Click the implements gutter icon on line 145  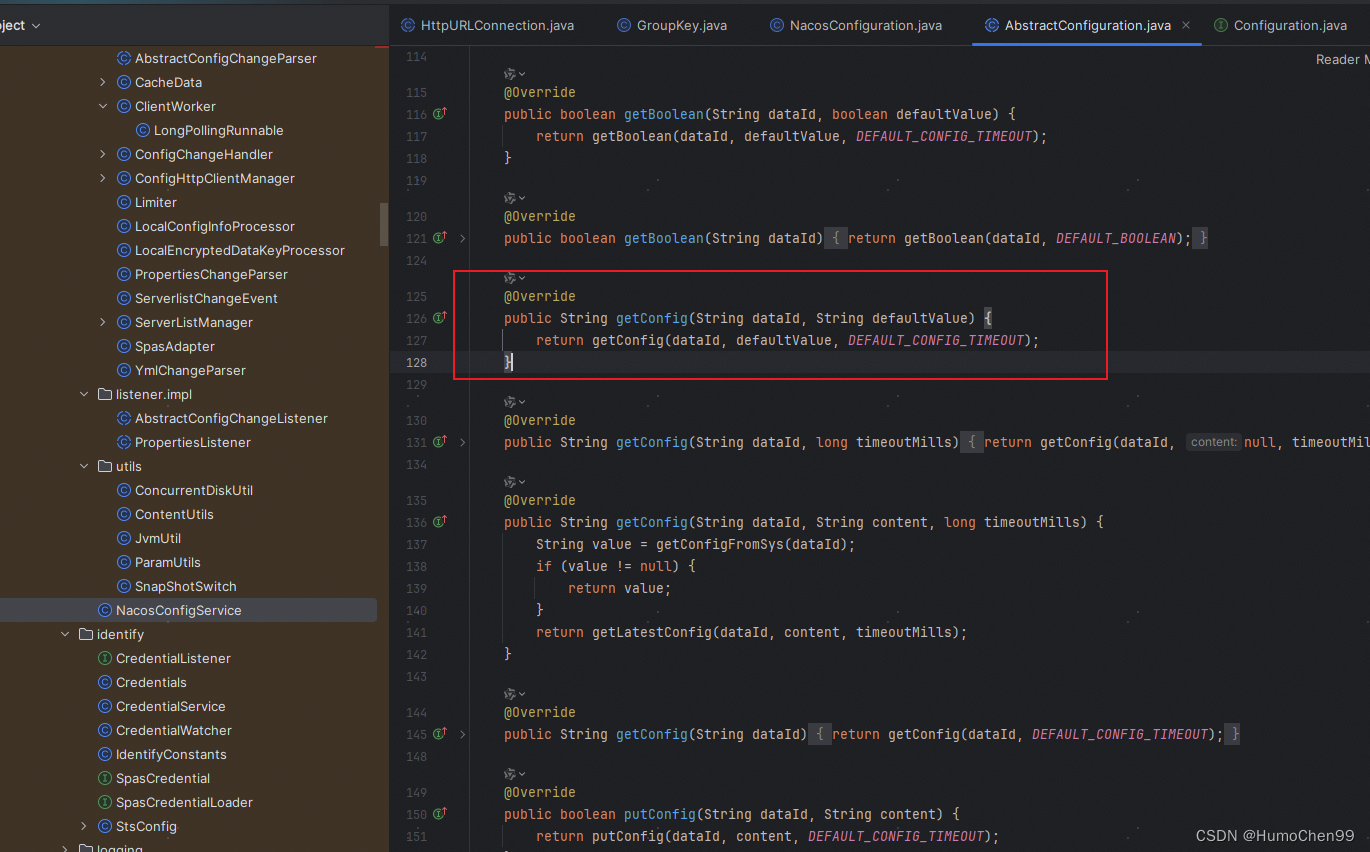439,734
